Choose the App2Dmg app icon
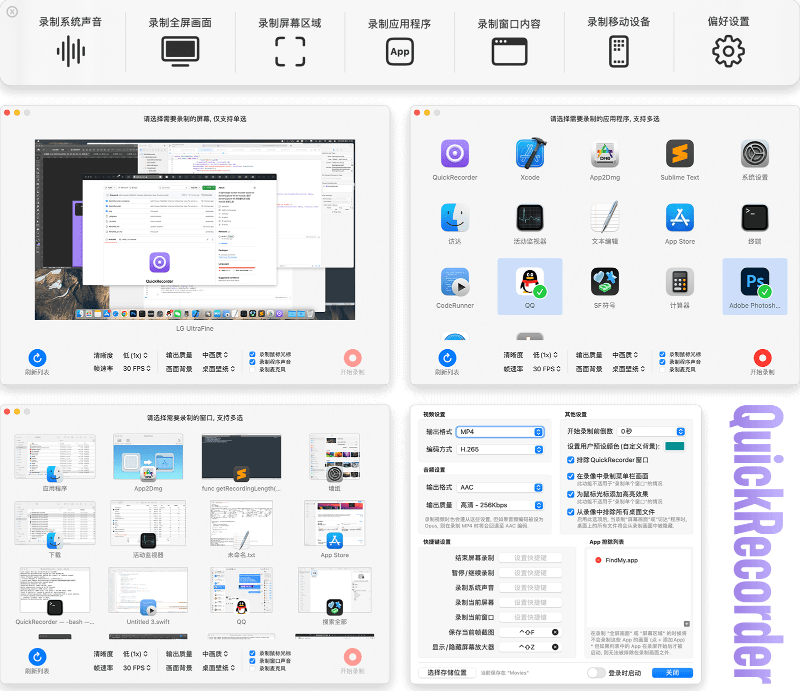 coord(605,154)
